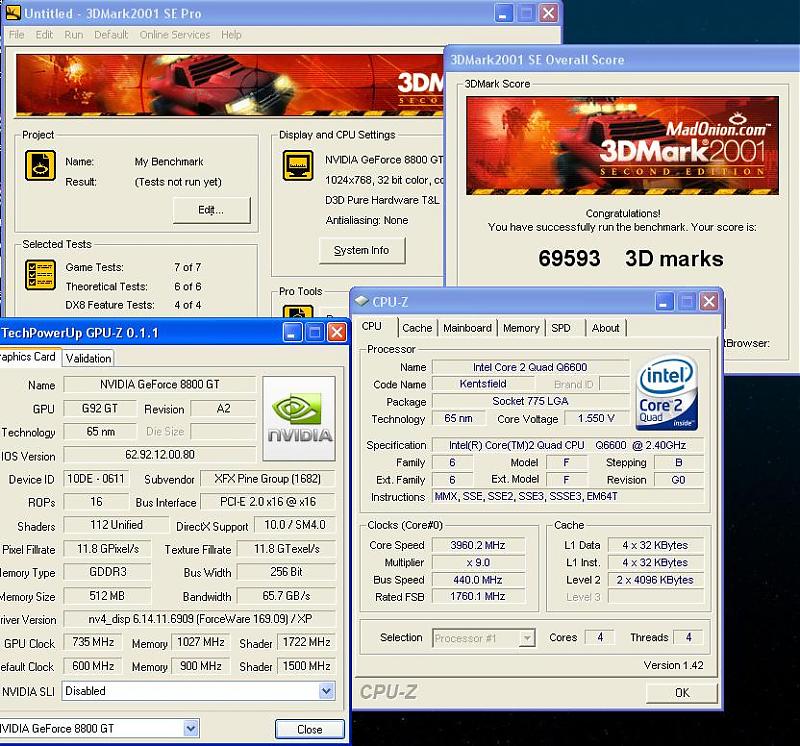This screenshot has width=800, height=746.
Task: Close the 3DMark2001 SE Pro window
Action: coord(548,13)
